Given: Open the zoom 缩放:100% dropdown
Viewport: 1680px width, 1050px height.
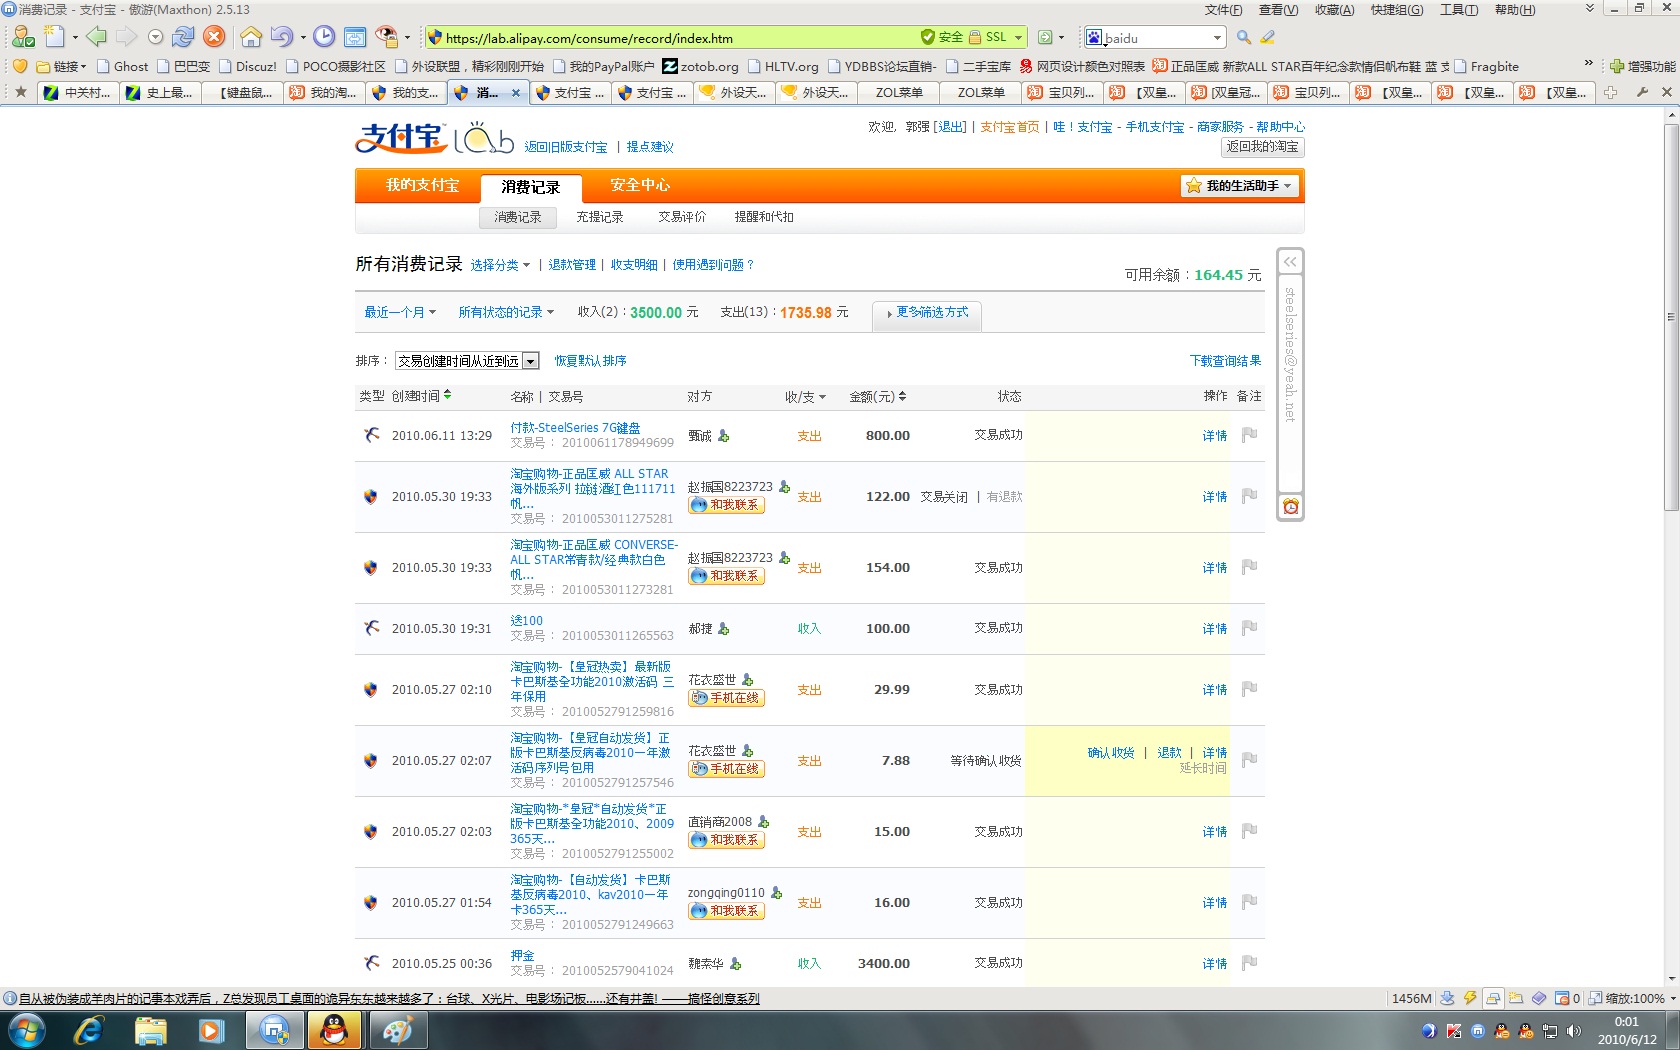Looking at the screenshot, I should tap(1632, 998).
